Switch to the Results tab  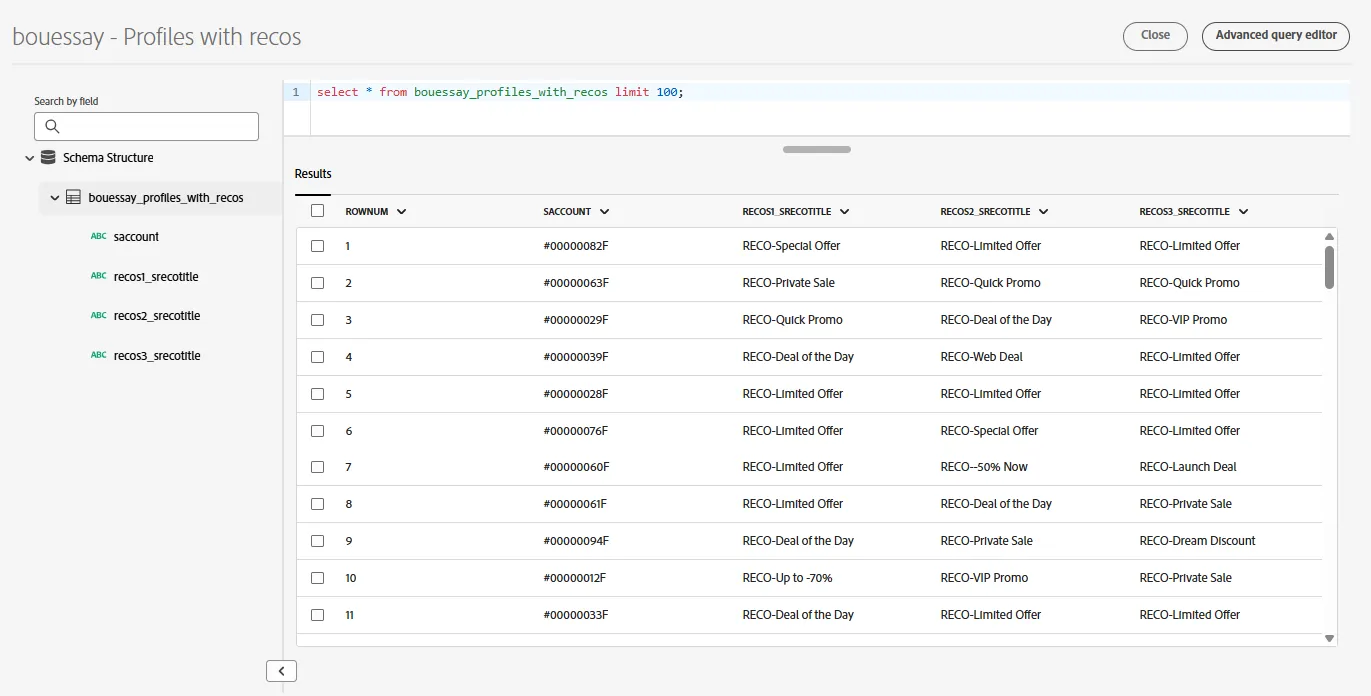(313, 174)
